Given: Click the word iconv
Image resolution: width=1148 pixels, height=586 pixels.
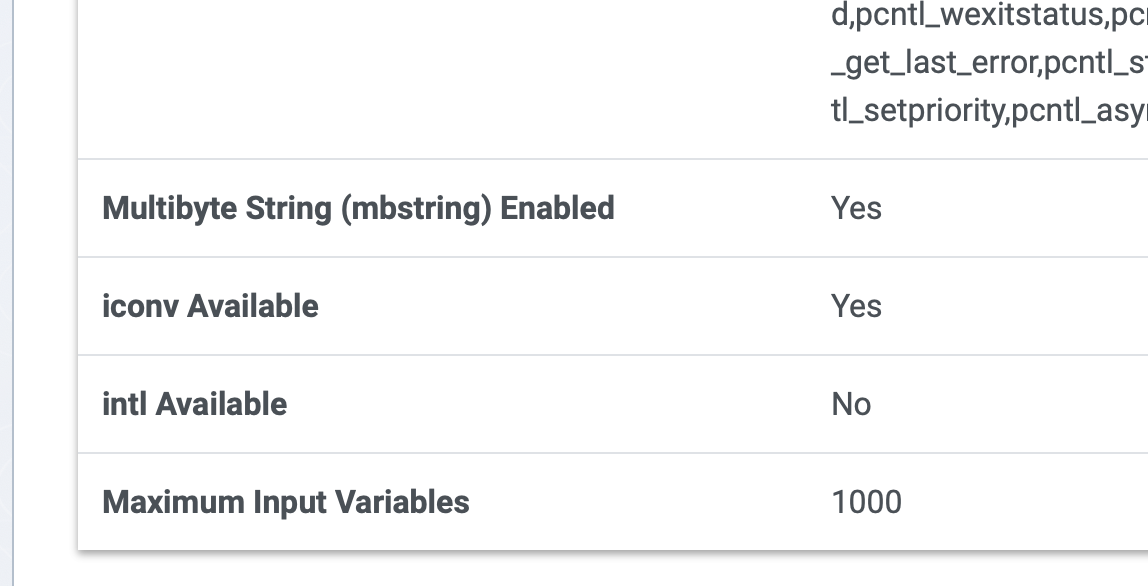Looking at the screenshot, I should tap(141, 306).
